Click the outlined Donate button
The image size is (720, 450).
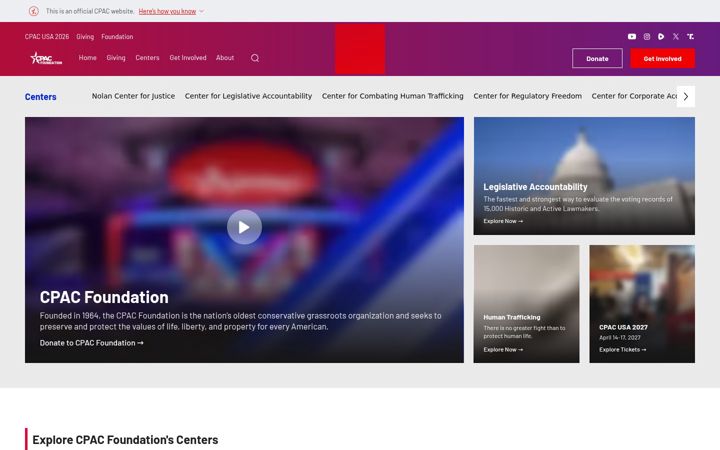[597, 58]
